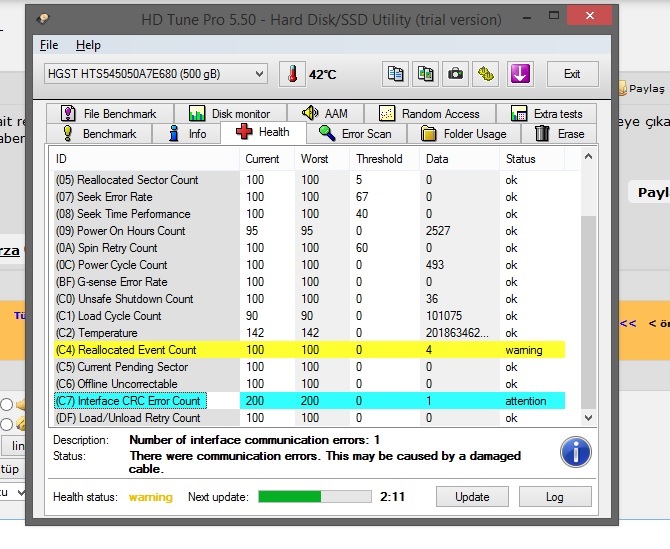Click the health list scroll up arrow
Screen dimensions: 670x549
click(588, 157)
